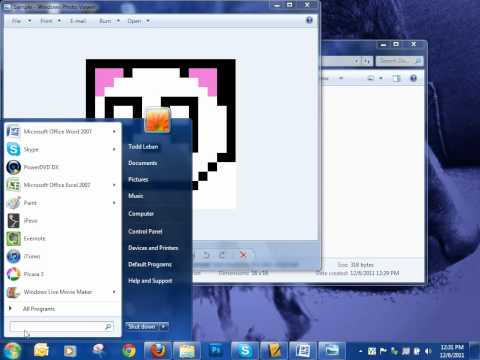Screen dimensions: 480x360
Task: Open PowerDVD DX in Start menu
Action: (62, 167)
